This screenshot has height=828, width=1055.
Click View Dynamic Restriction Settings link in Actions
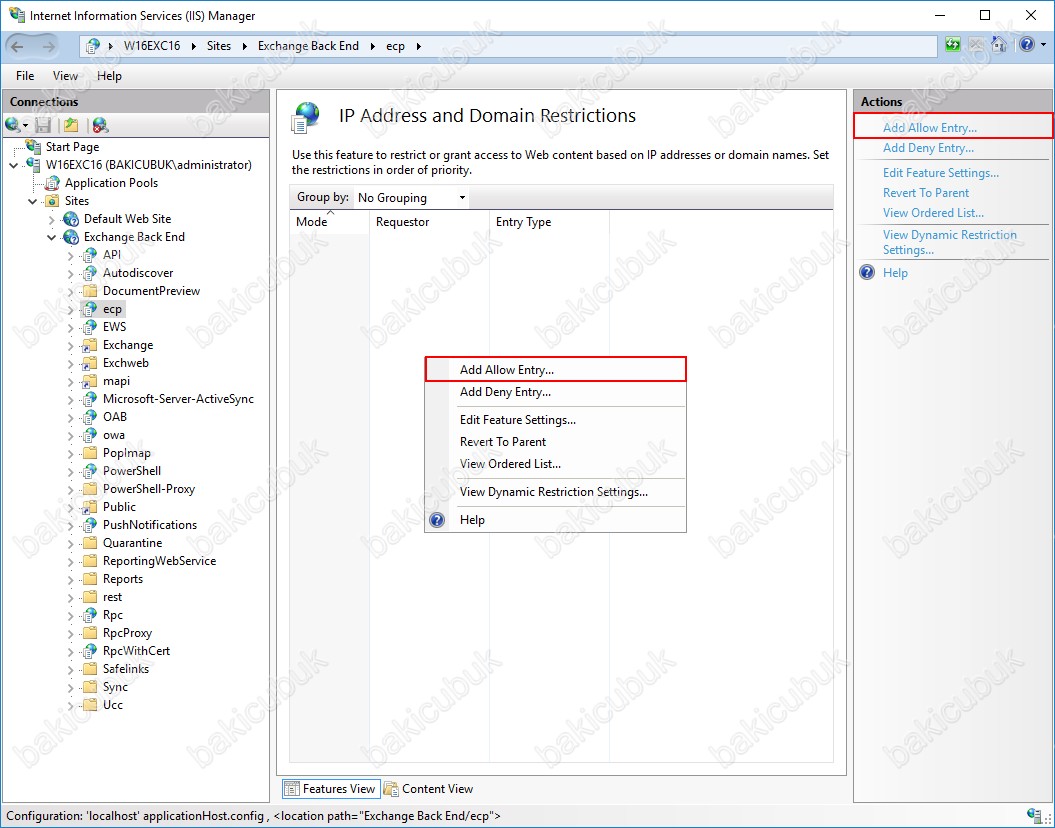pos(949,242)
